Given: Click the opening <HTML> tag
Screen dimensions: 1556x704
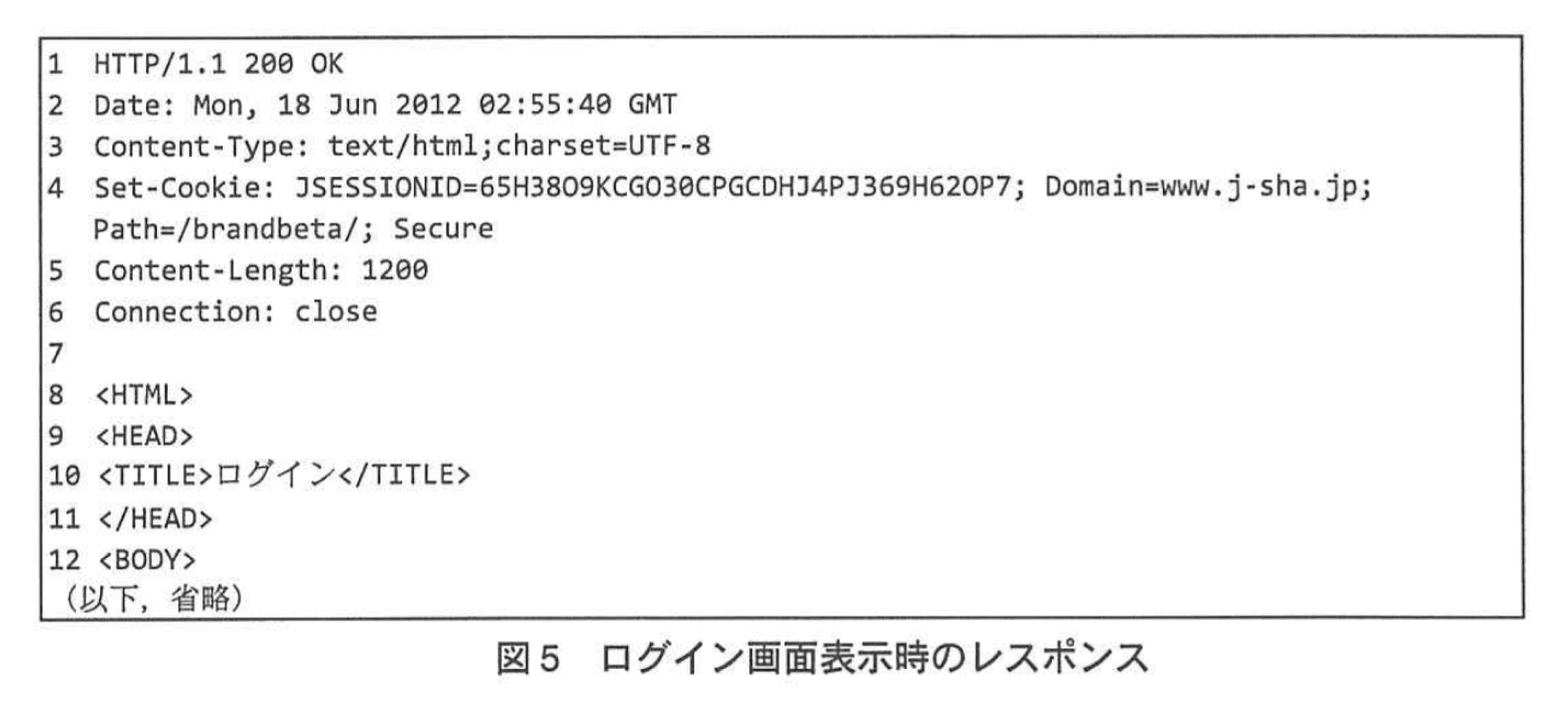Looking at the screenshot, I should [143, 394].
